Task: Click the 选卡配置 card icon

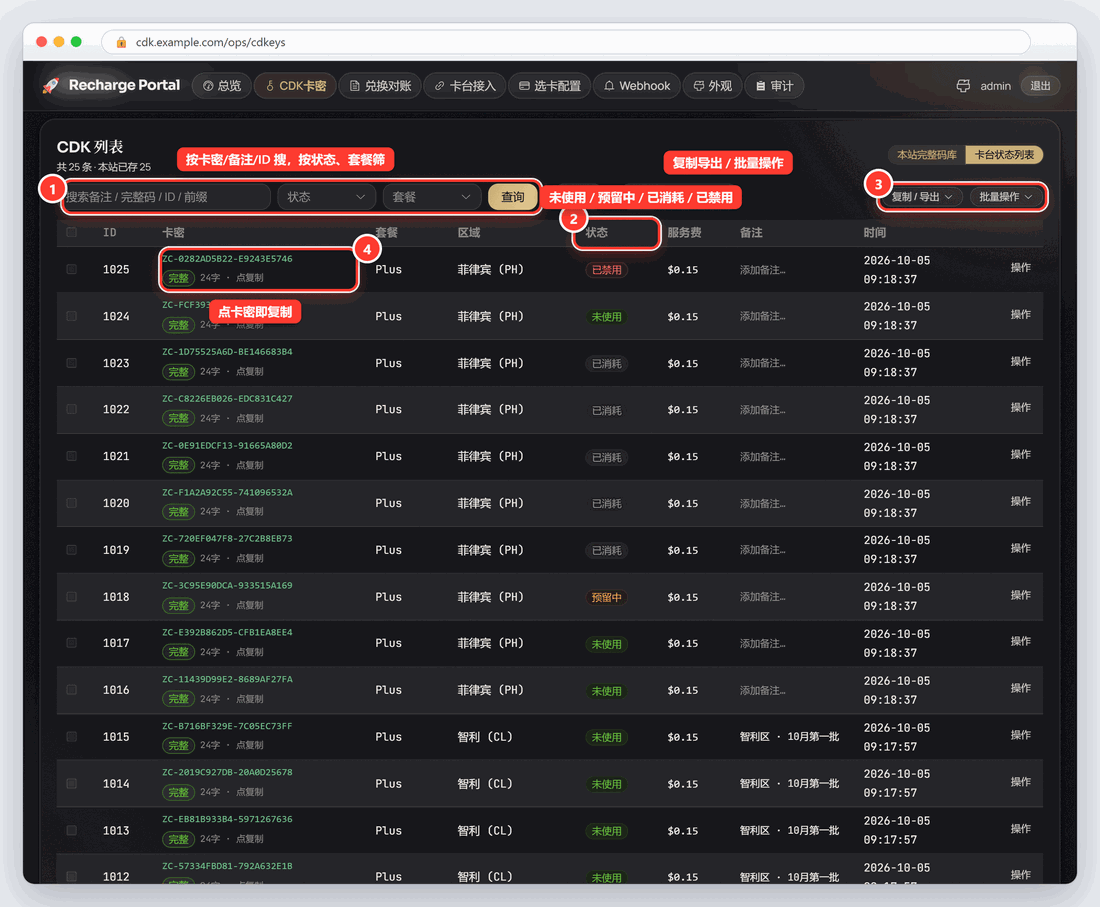Action: click(x=524, y=86)
